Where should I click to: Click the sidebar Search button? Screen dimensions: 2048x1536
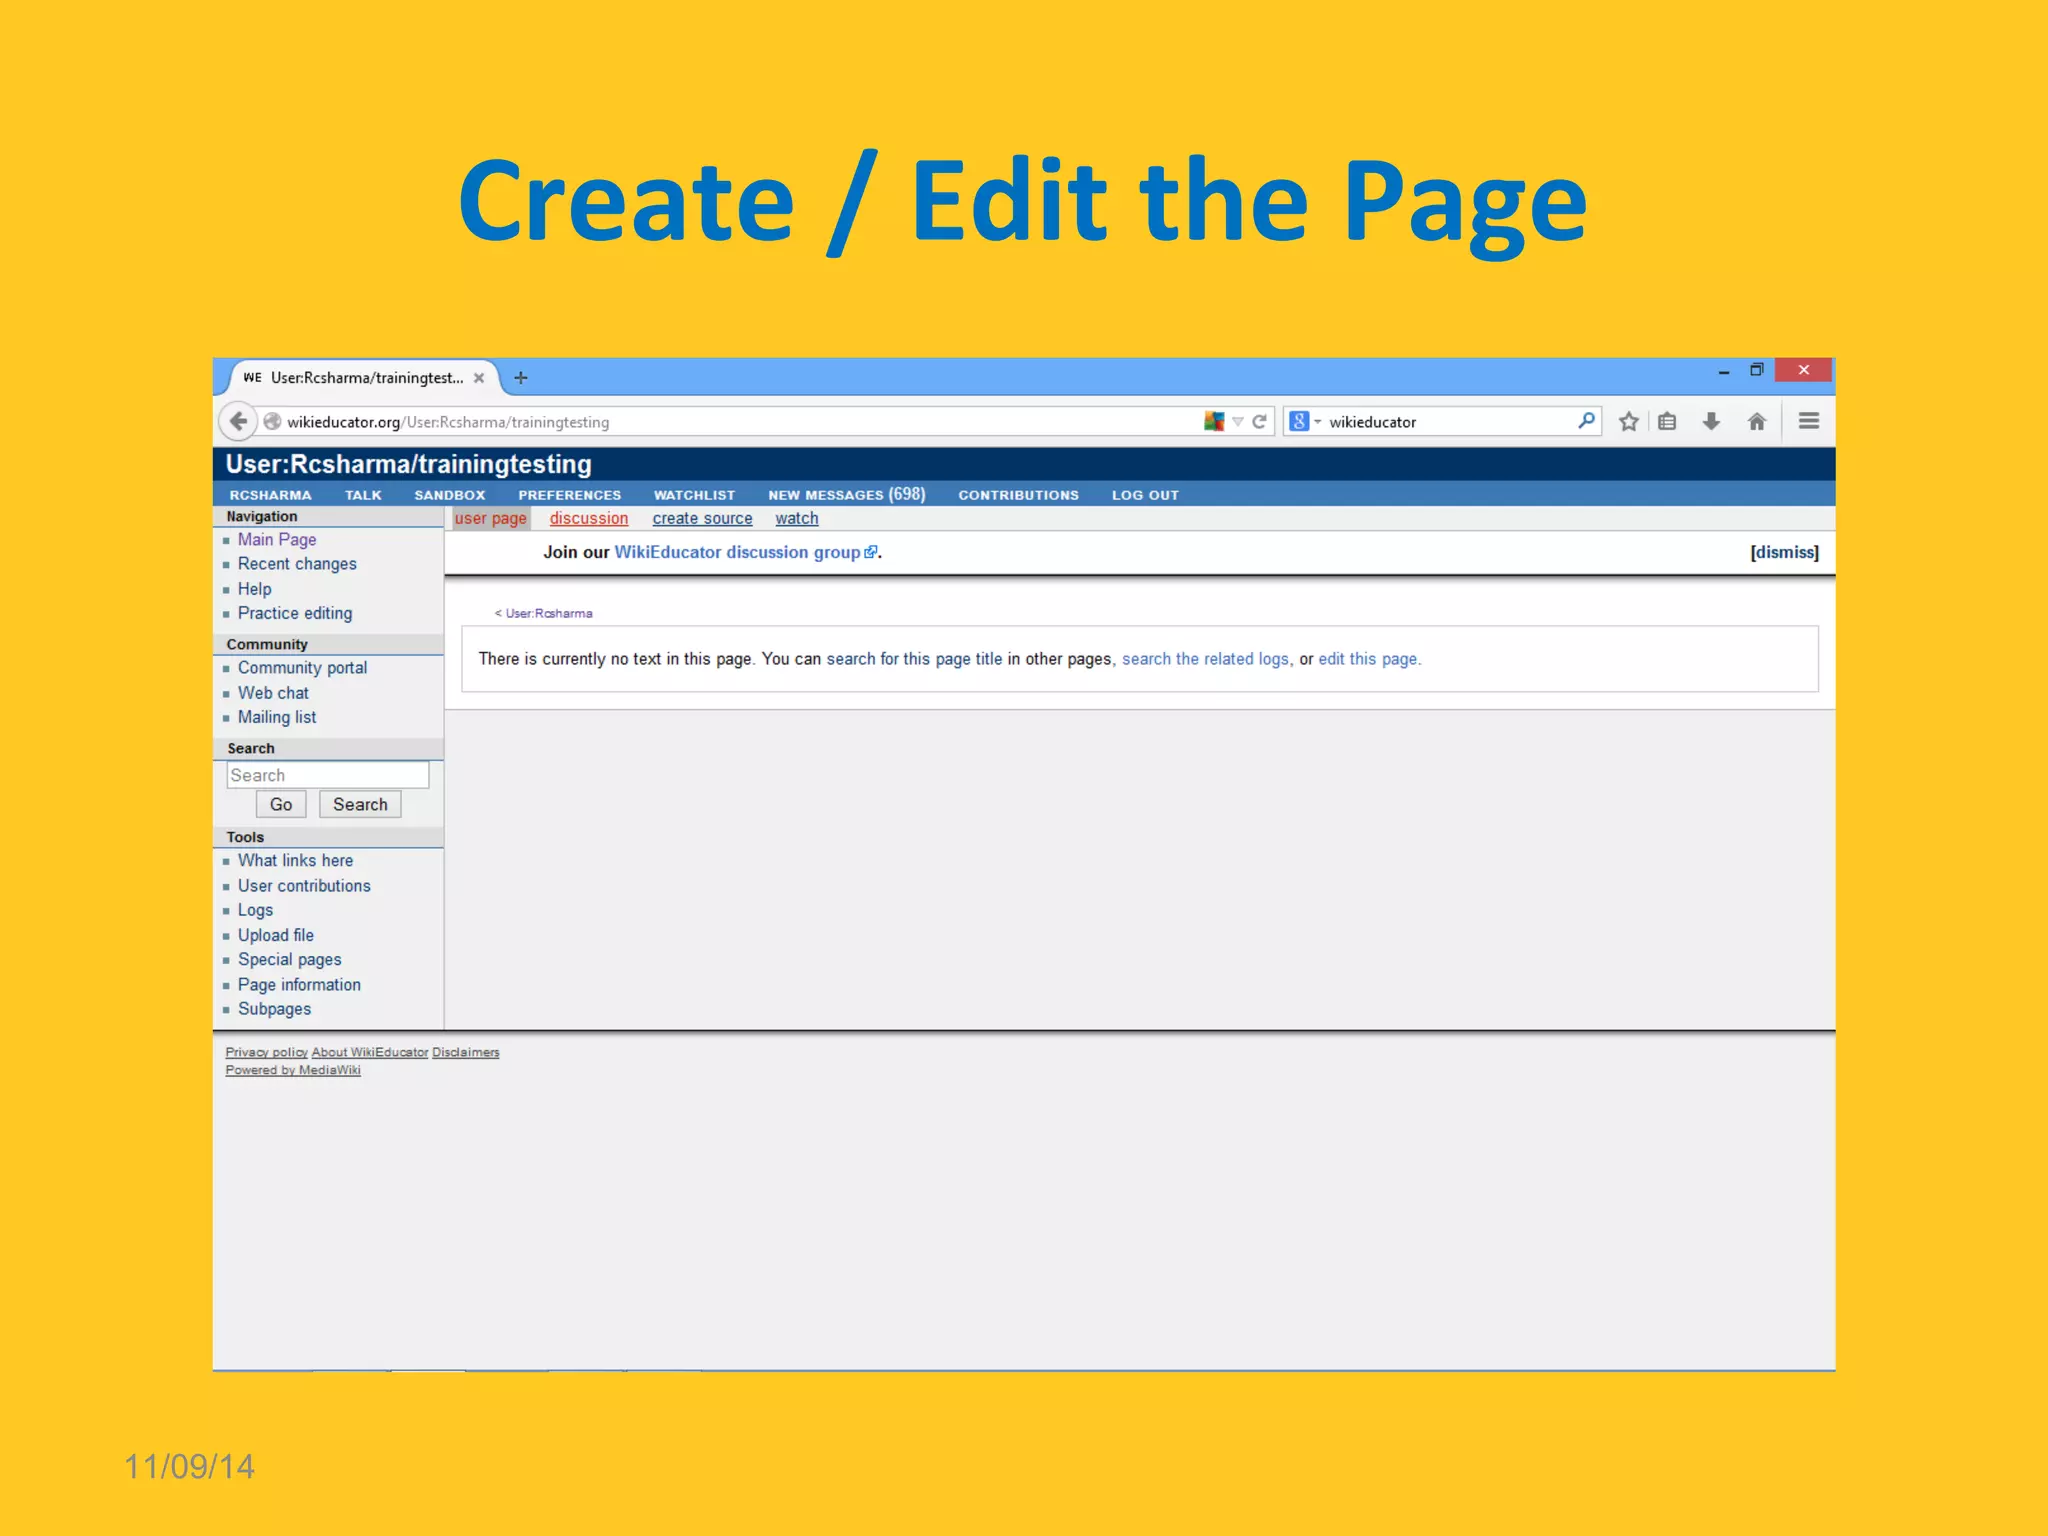360,804
